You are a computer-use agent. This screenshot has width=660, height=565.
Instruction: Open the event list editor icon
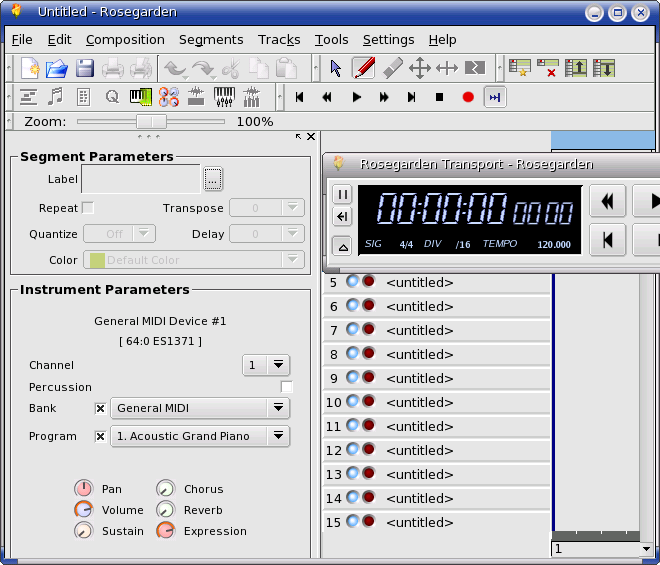(83, 97)
